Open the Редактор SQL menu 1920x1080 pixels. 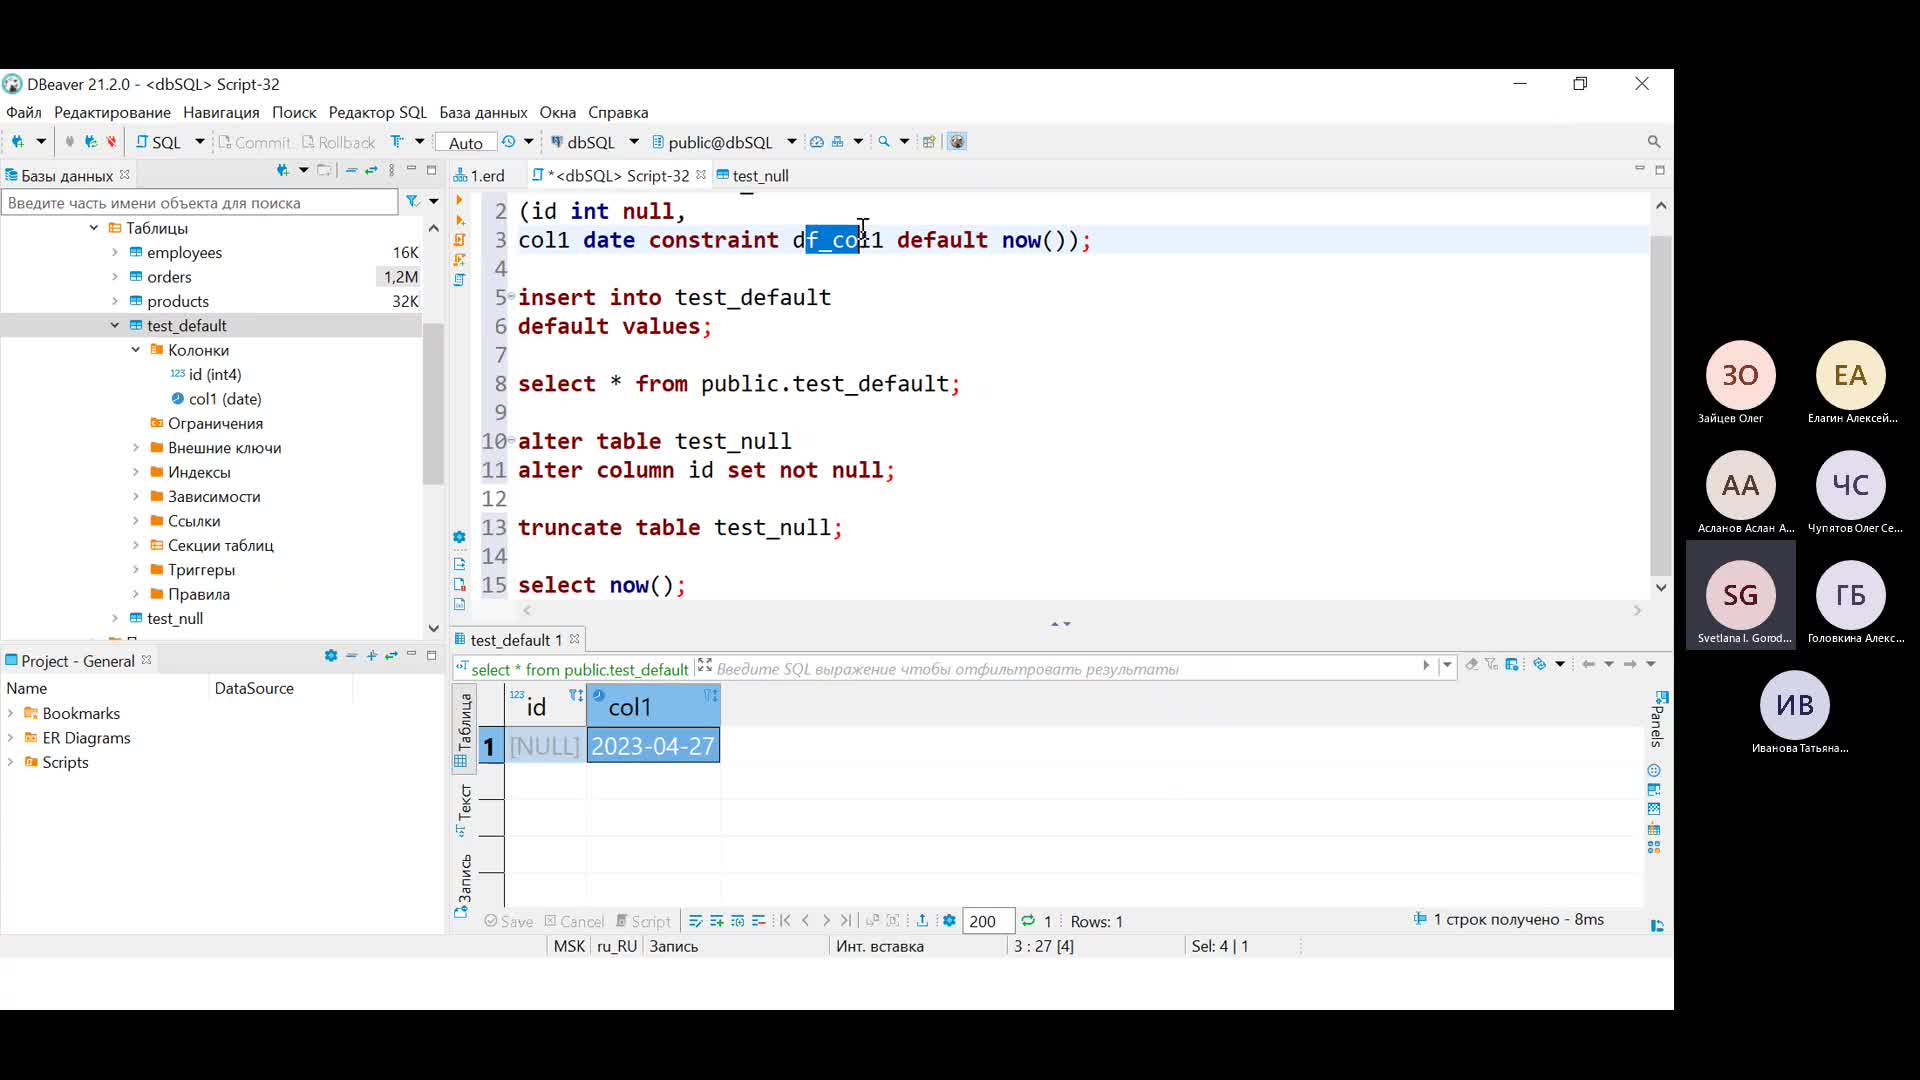pyautogui.click(x=378, y=112)
